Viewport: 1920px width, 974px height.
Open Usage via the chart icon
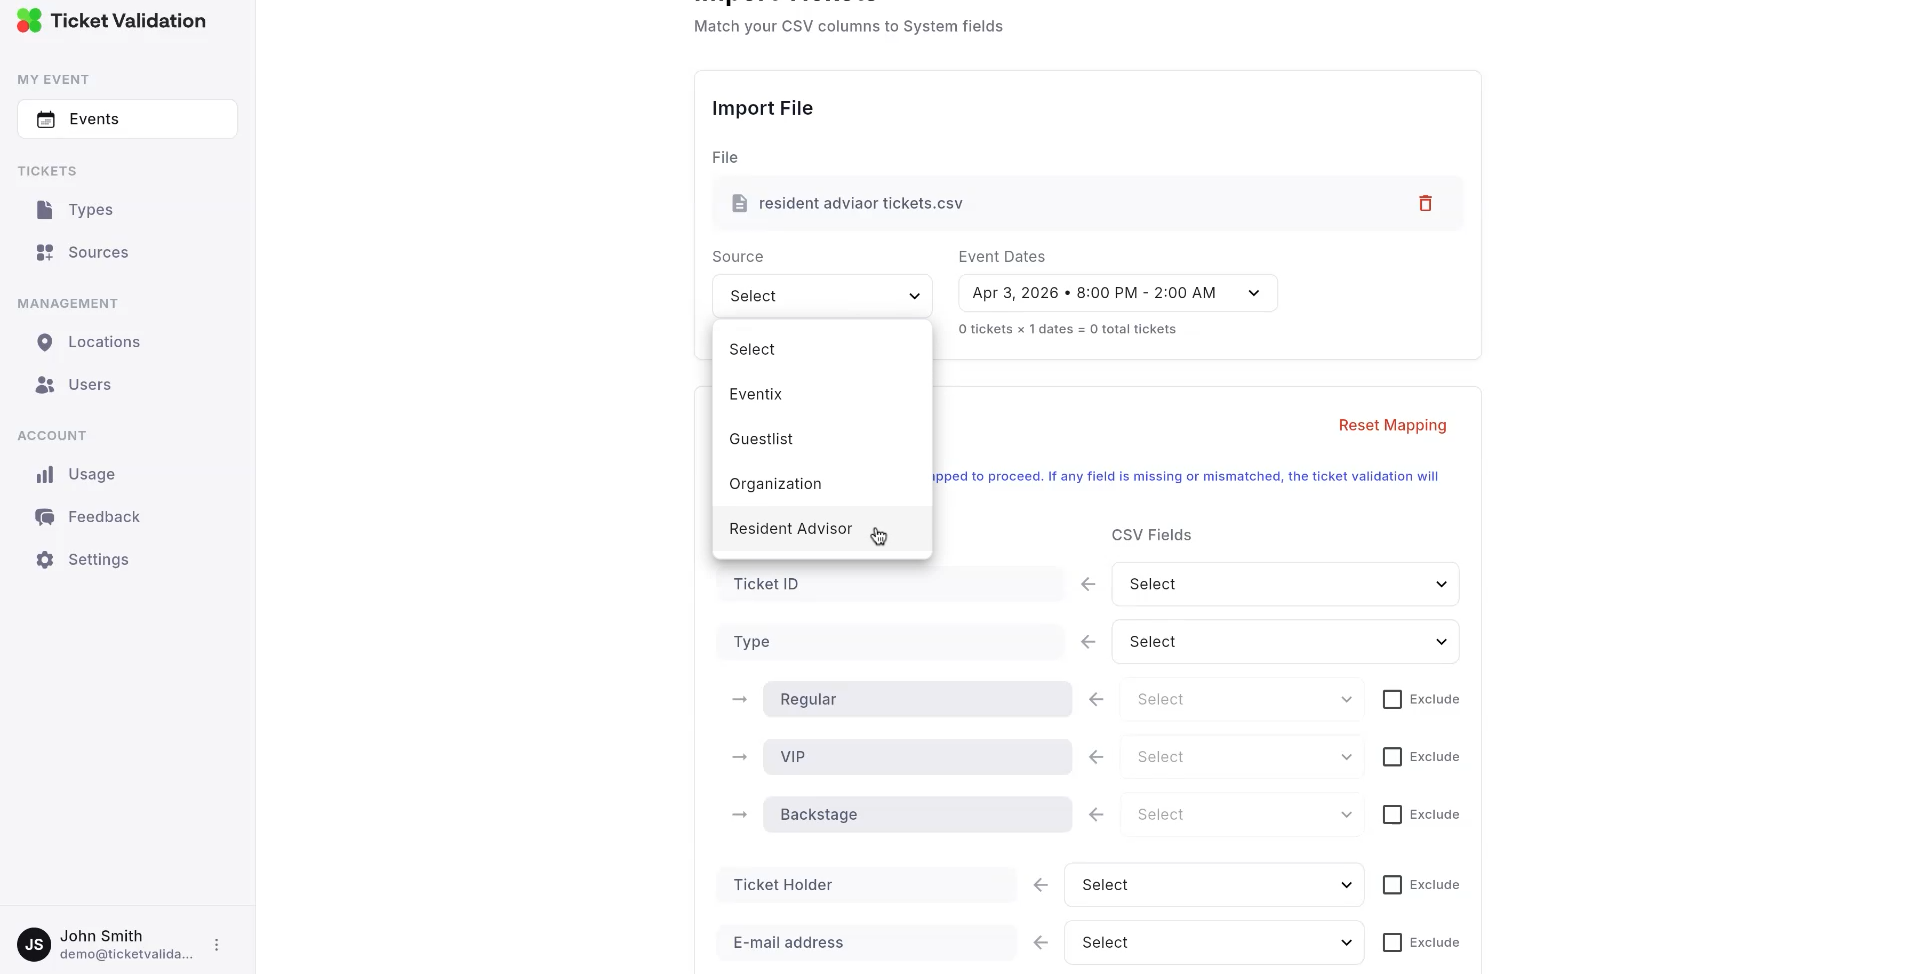[x=46, y=474]
